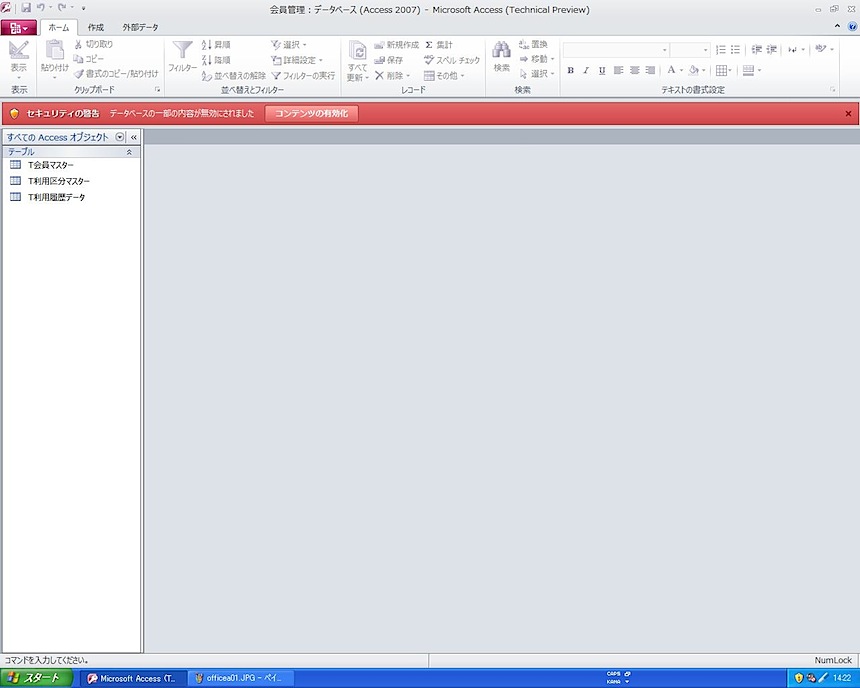Pick the fill color bucket button
Viewport: 860px width, 688px height.
pyautogui.click(x=694, y=70)
